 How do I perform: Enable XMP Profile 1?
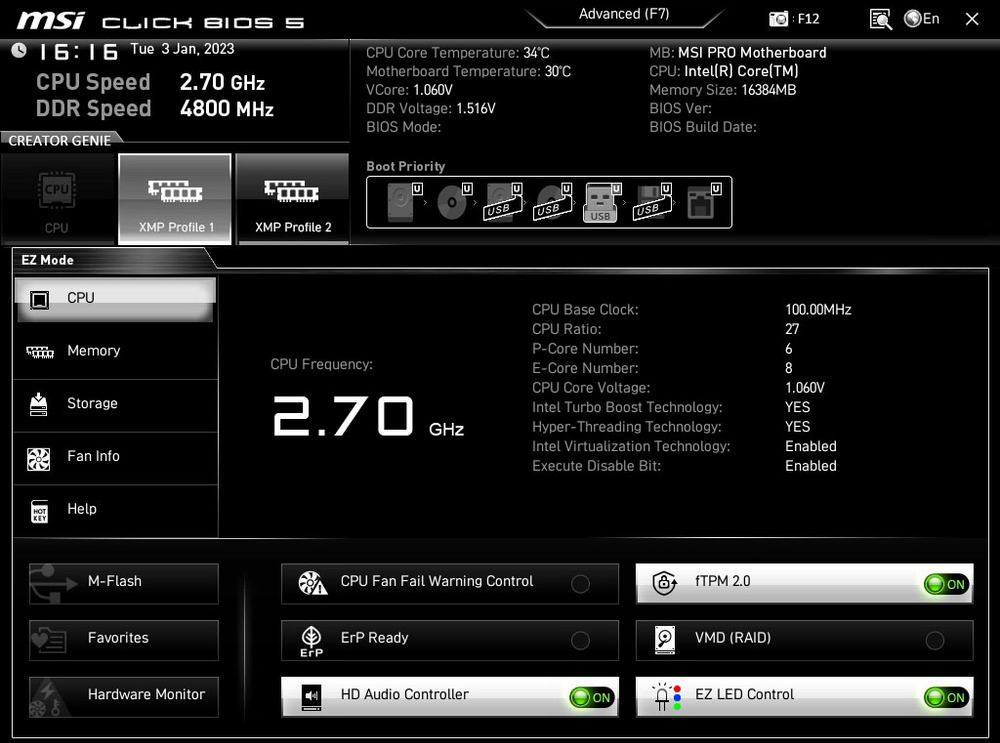[175, 199]
